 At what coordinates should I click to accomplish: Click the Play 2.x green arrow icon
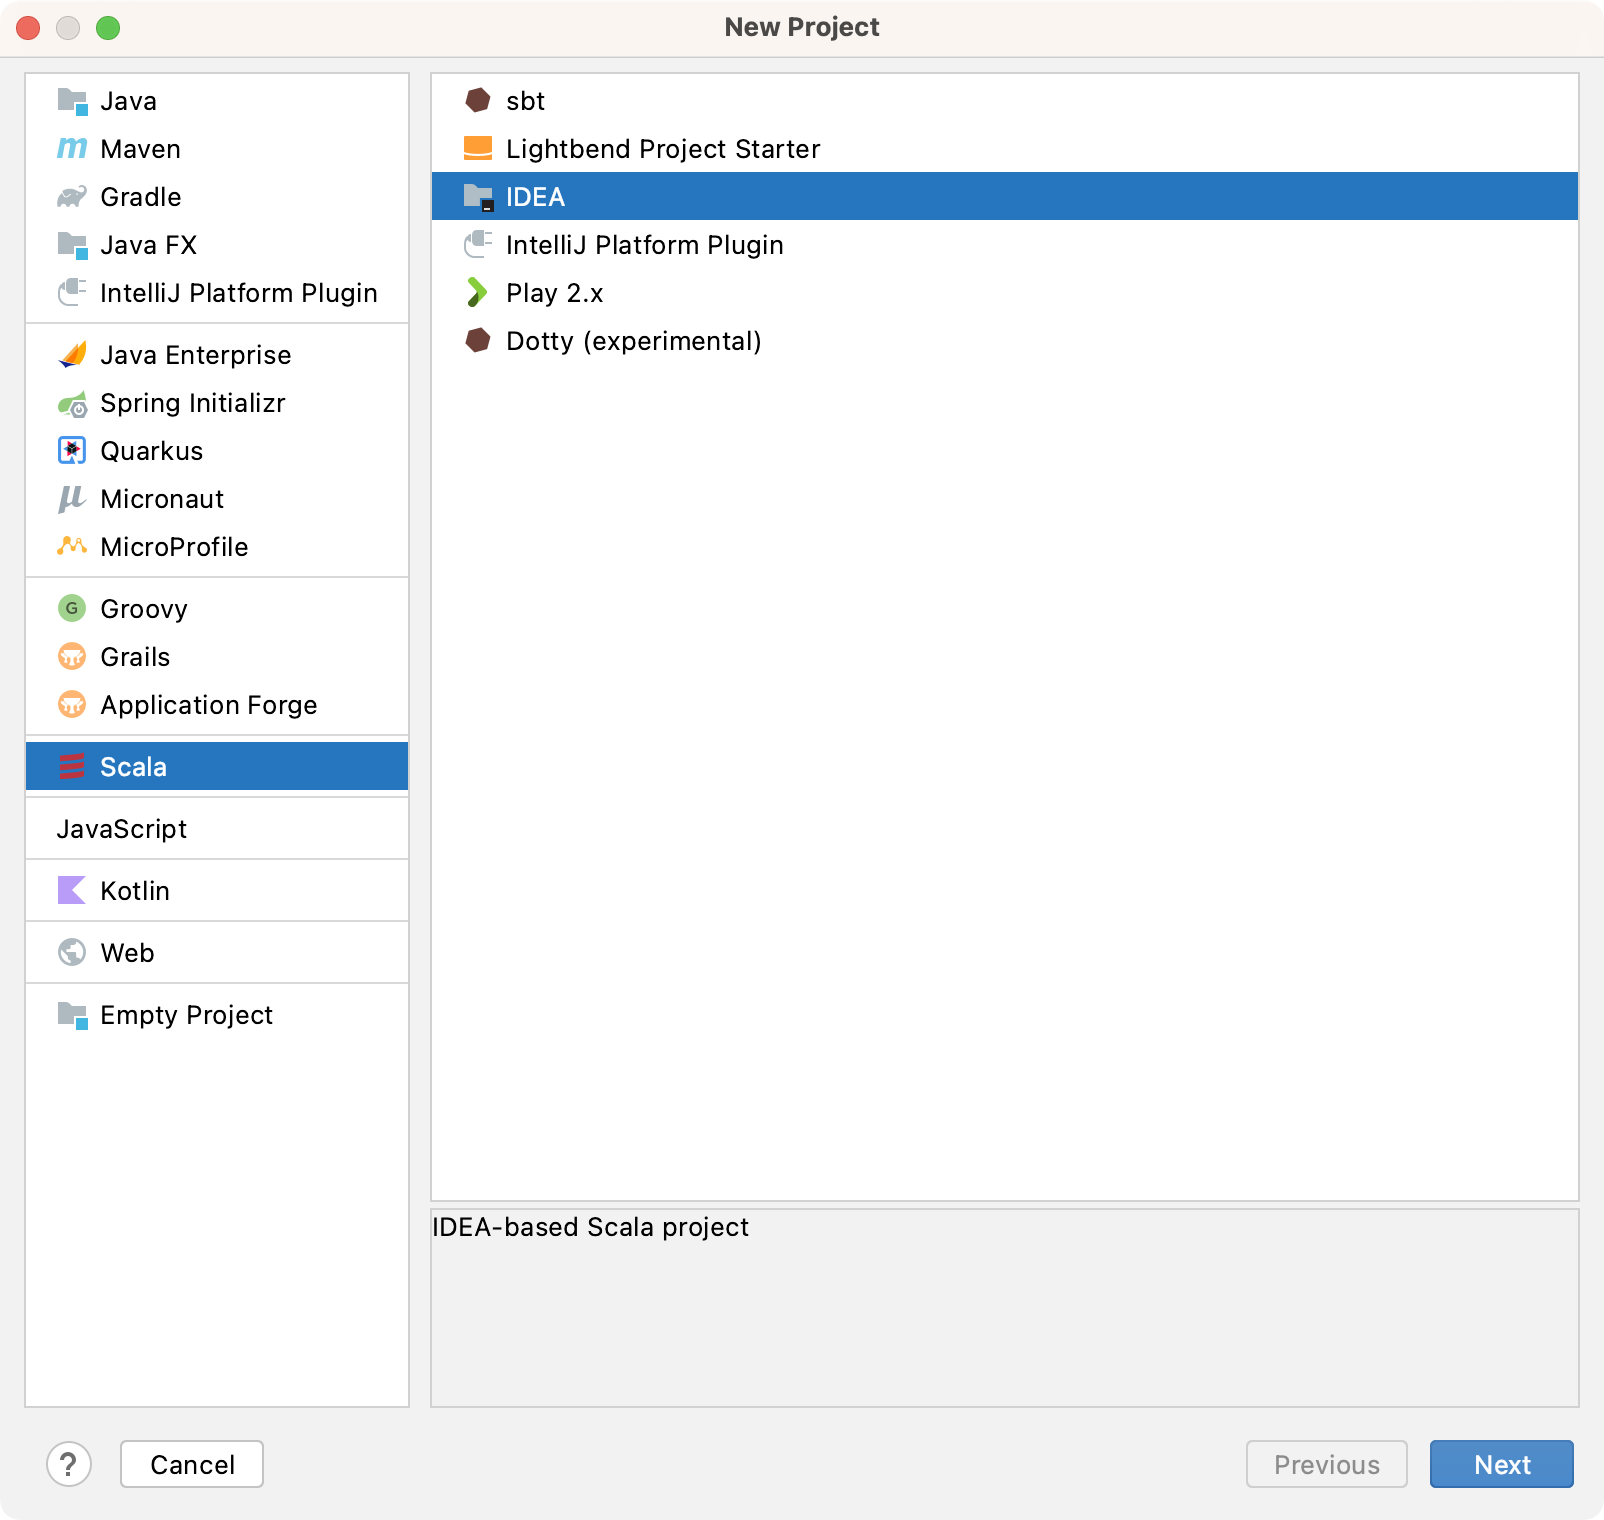tap(478, 293)
